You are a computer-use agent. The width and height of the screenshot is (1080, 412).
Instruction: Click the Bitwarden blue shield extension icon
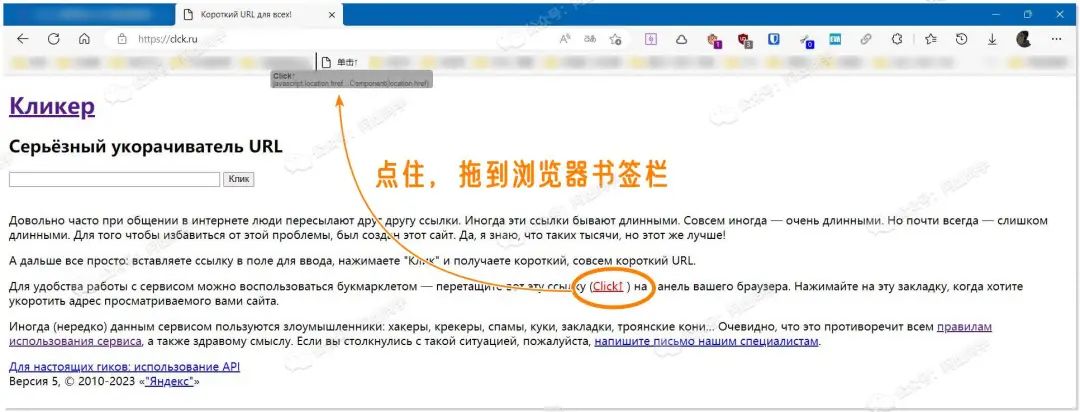[773, 39]
